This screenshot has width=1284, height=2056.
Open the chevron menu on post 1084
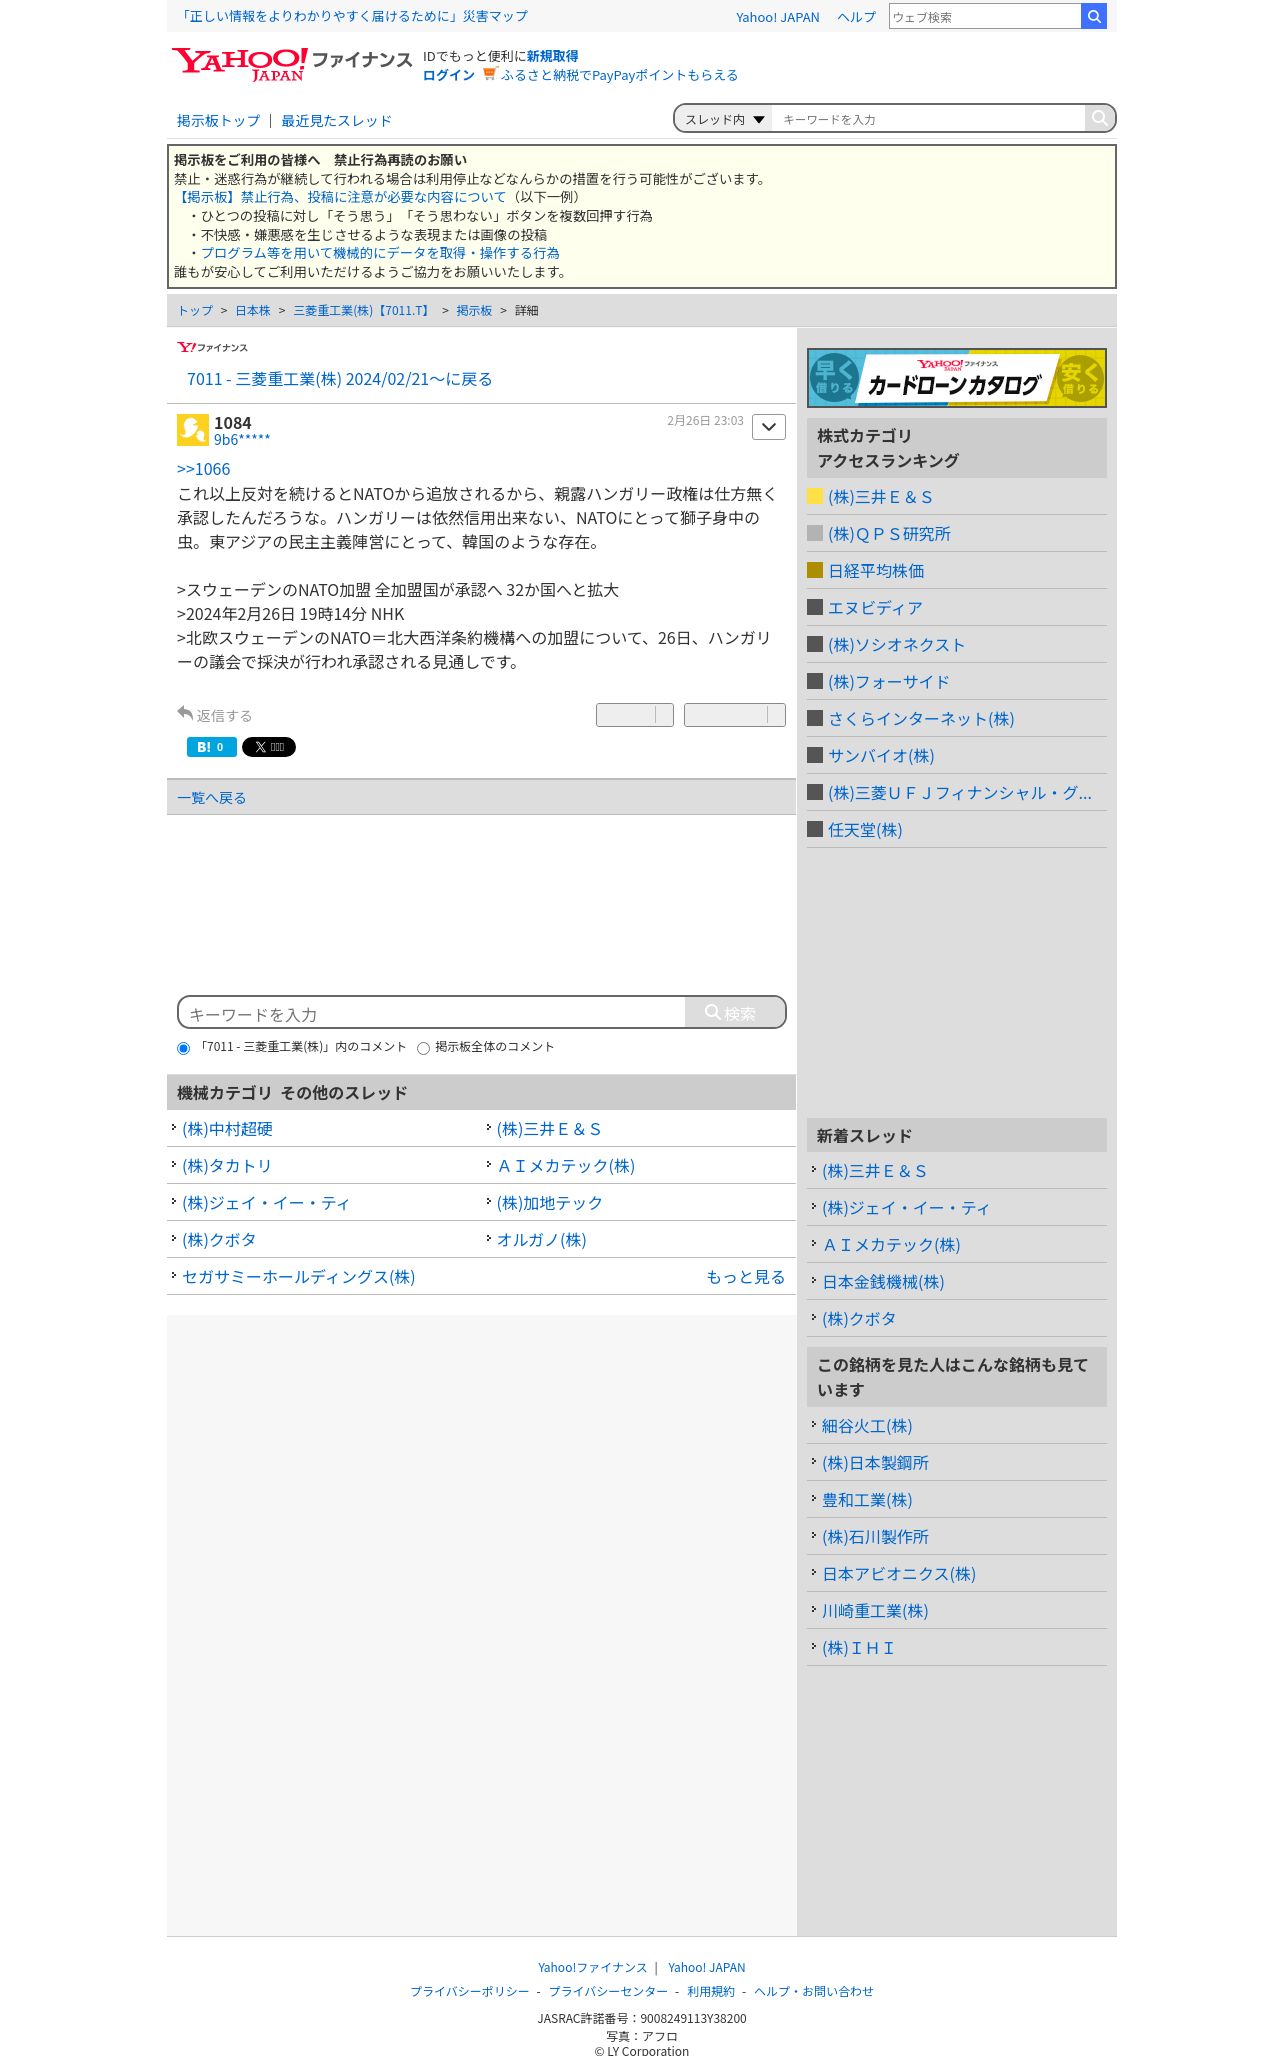pyautogui.click(x=768, y=426)
